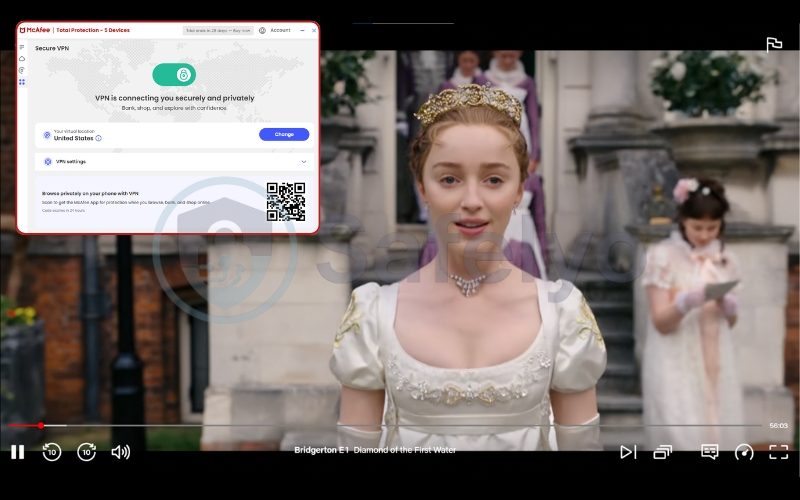Click the remaining time 56:03
800x500 pixels.
pos(779,426)
